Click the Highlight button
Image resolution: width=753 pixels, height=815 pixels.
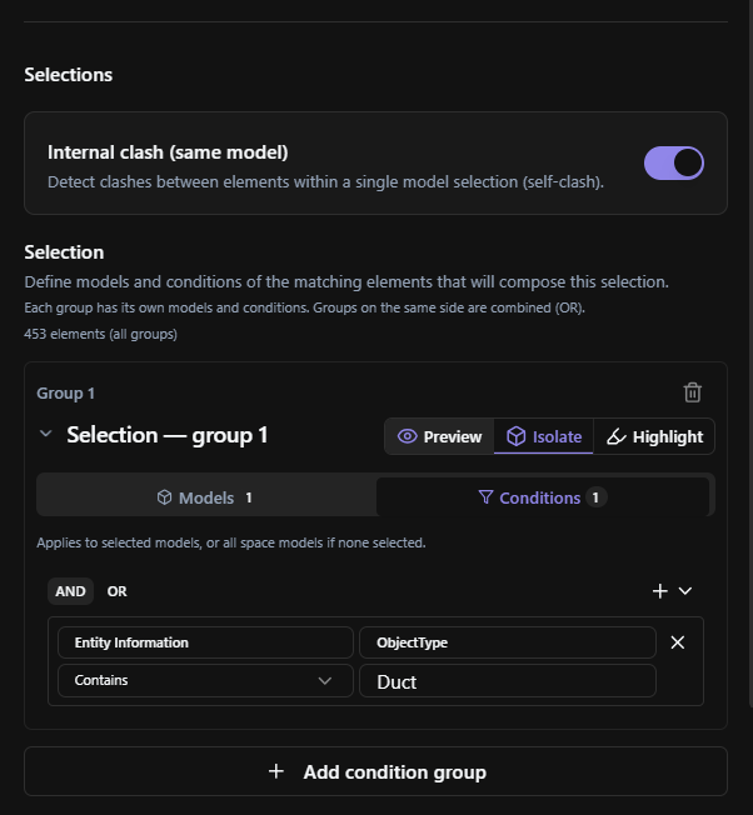point(654,437)
